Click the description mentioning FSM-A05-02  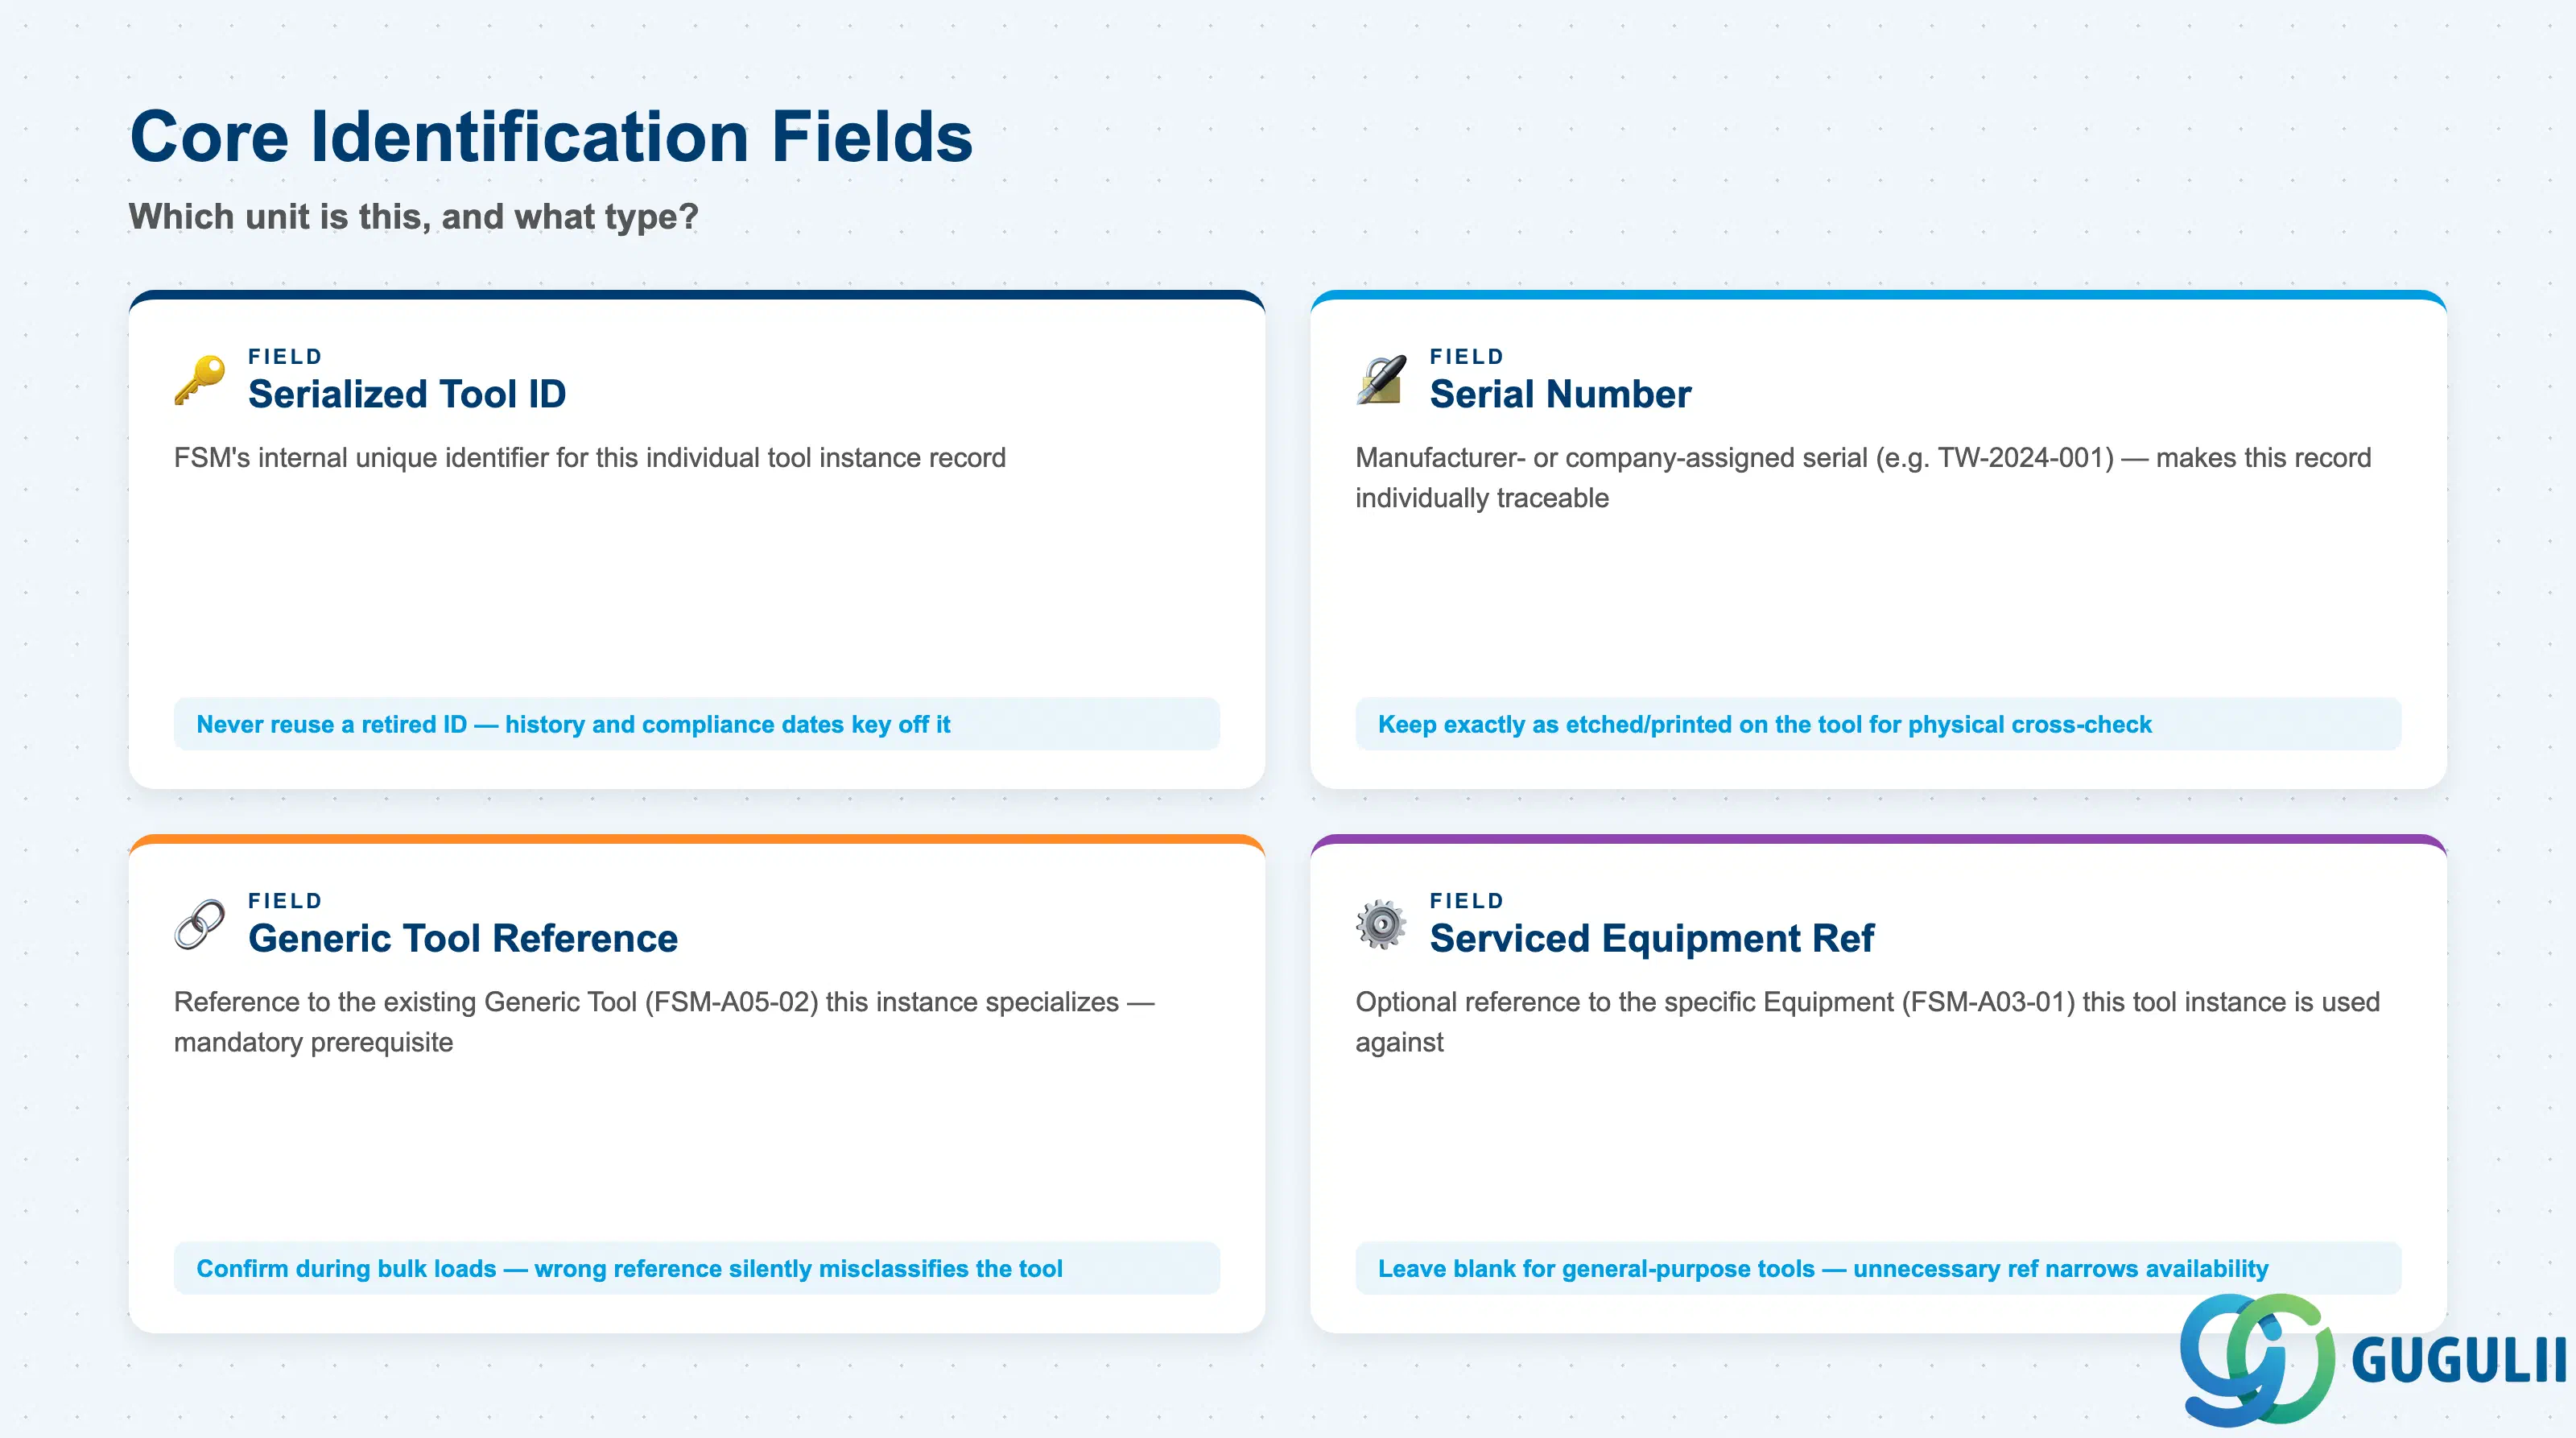[664, 1022]
